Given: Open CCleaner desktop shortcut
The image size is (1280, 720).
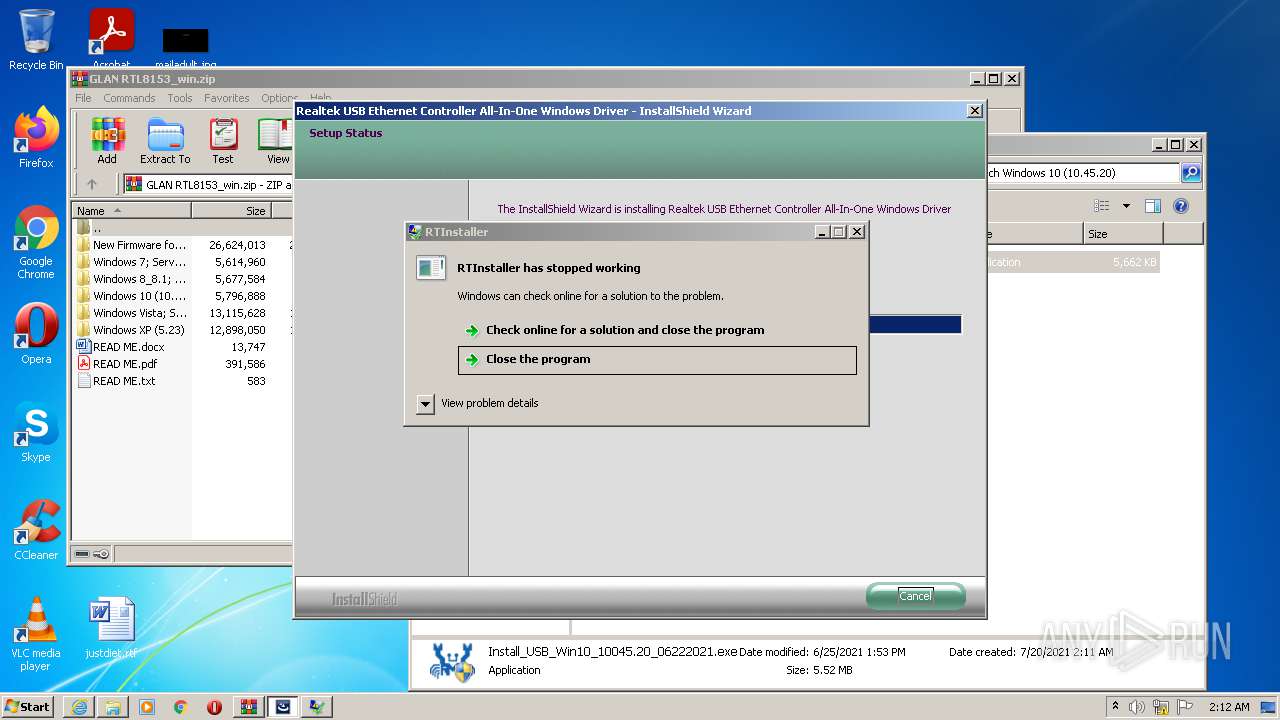Looking at the screenshot, I should tap(36, 530).
